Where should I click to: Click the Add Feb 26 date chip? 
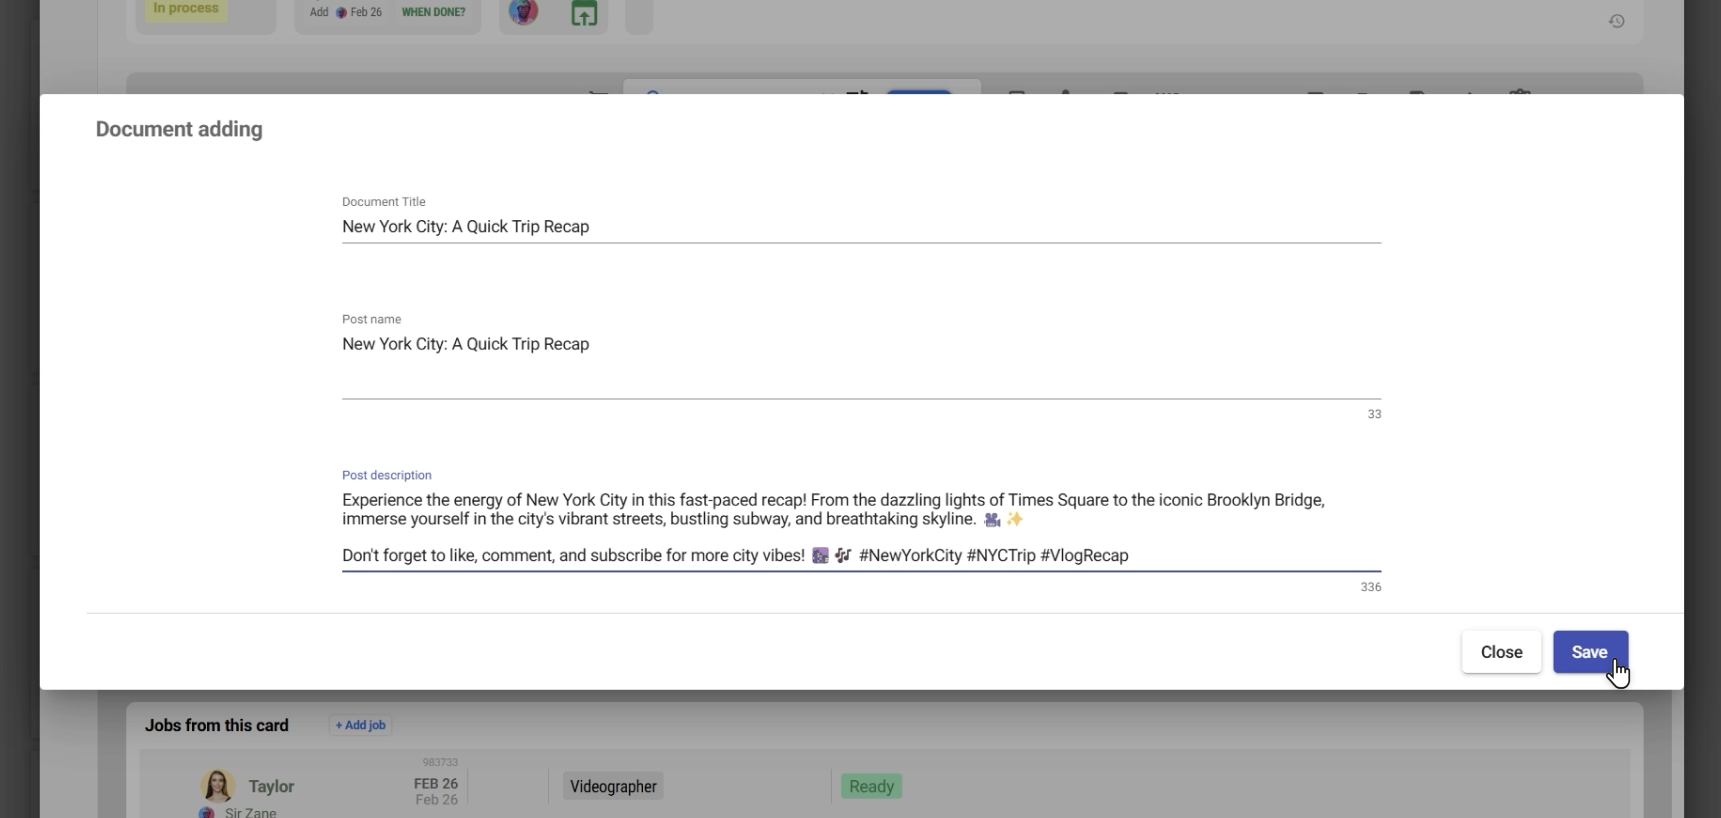point(346,13)
